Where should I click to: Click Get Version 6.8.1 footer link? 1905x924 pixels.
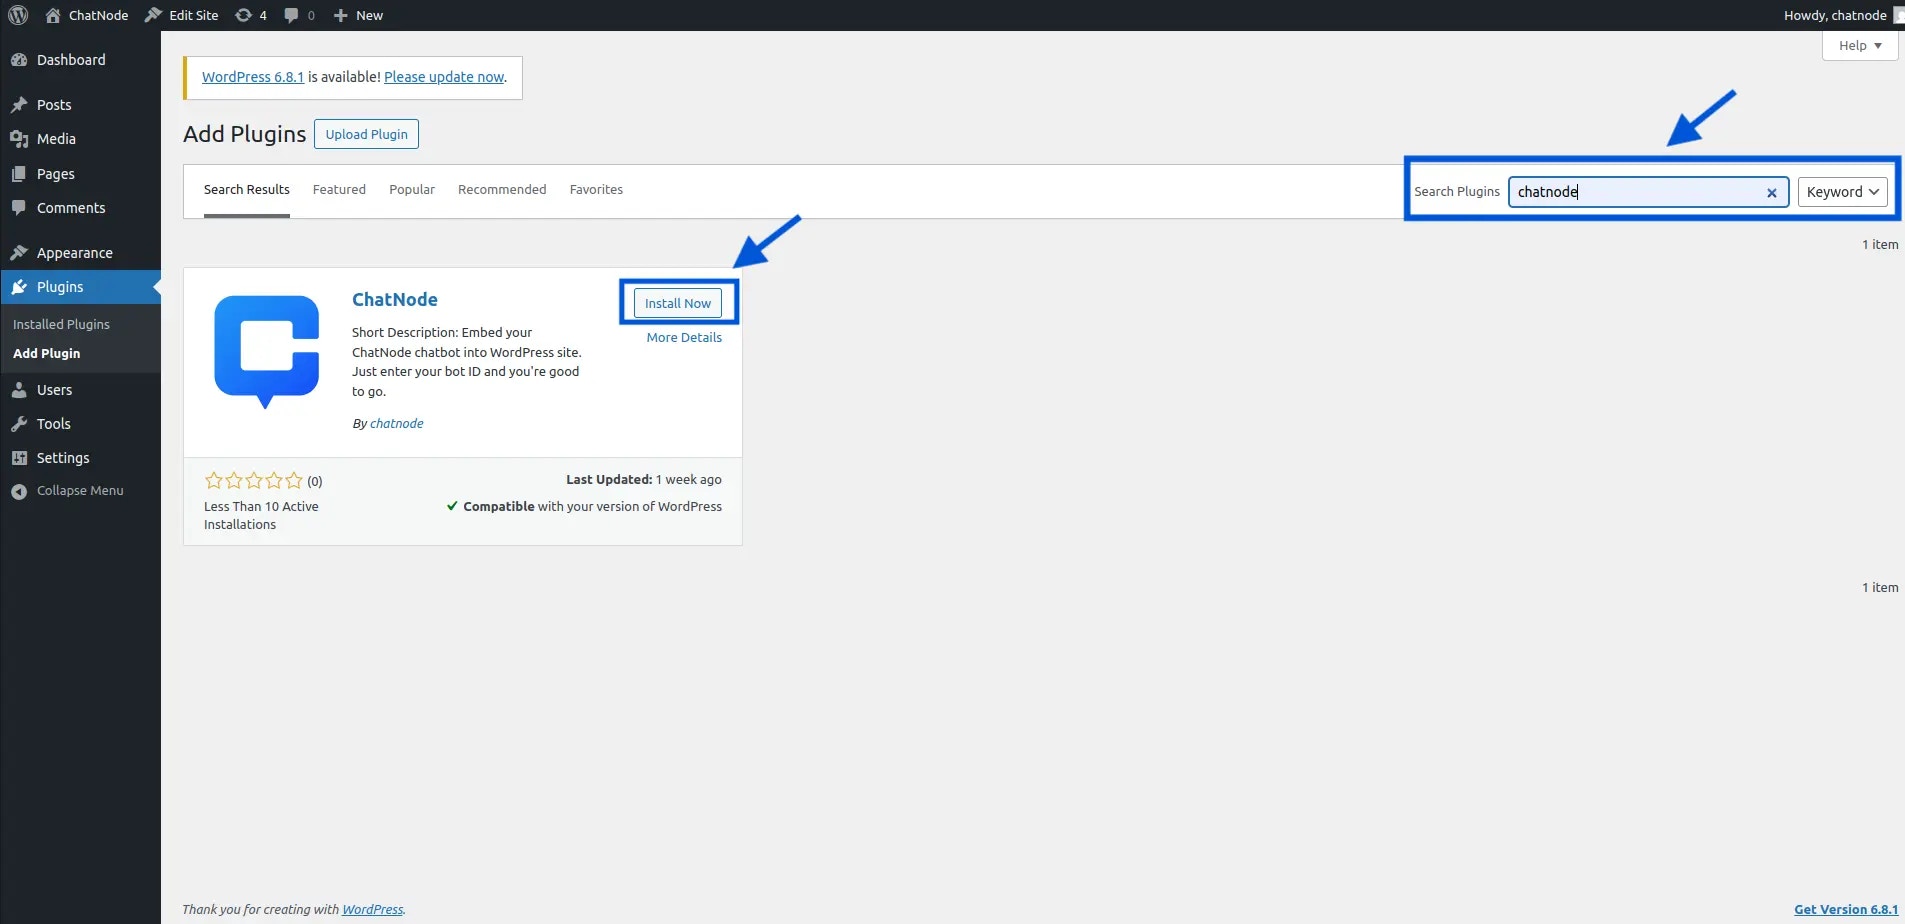[x=1846, y=910]
